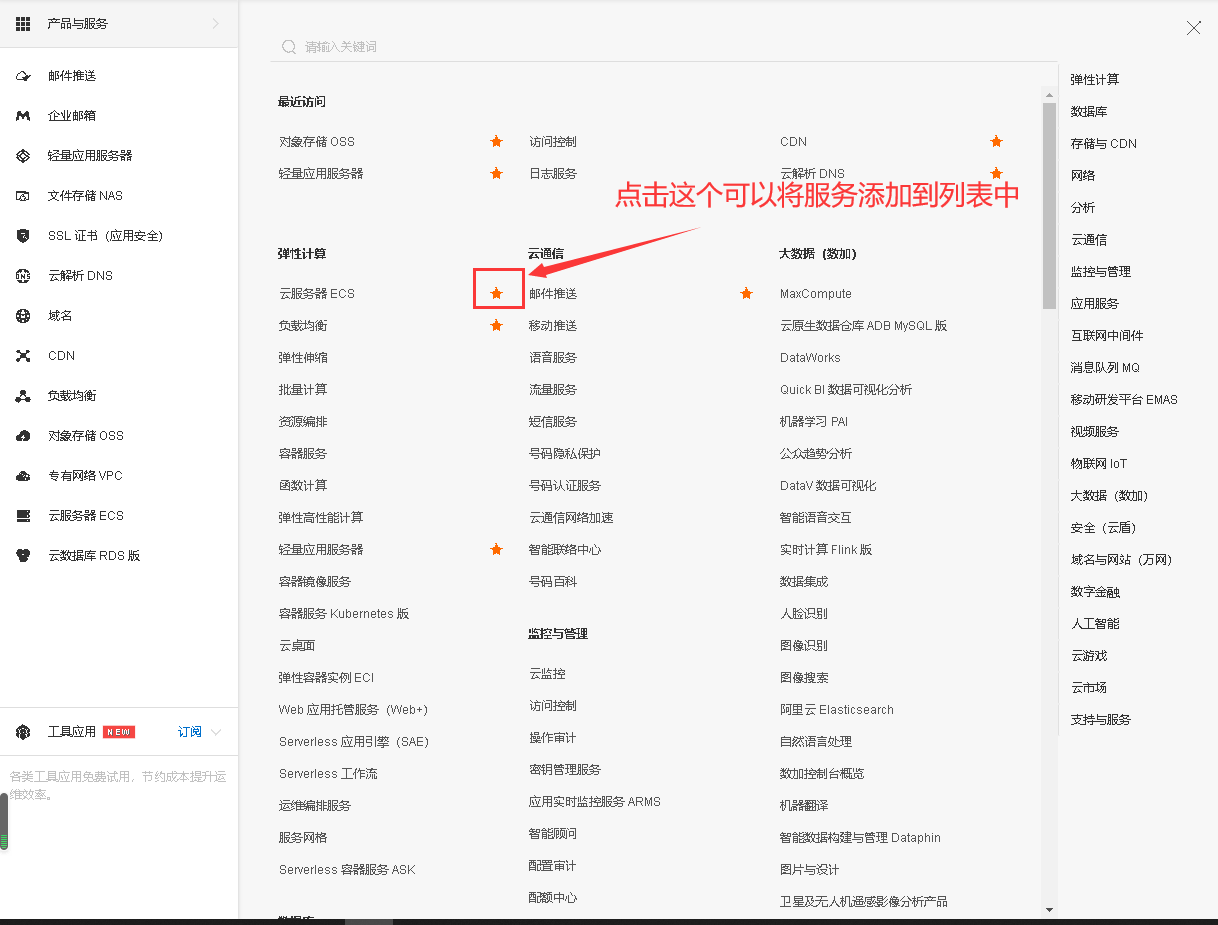This screenshot has height=925, width=1218.
Task: Click the 云服务器 ECS sidebar icon
Action: pyautogui.click(x=23, y=516)
